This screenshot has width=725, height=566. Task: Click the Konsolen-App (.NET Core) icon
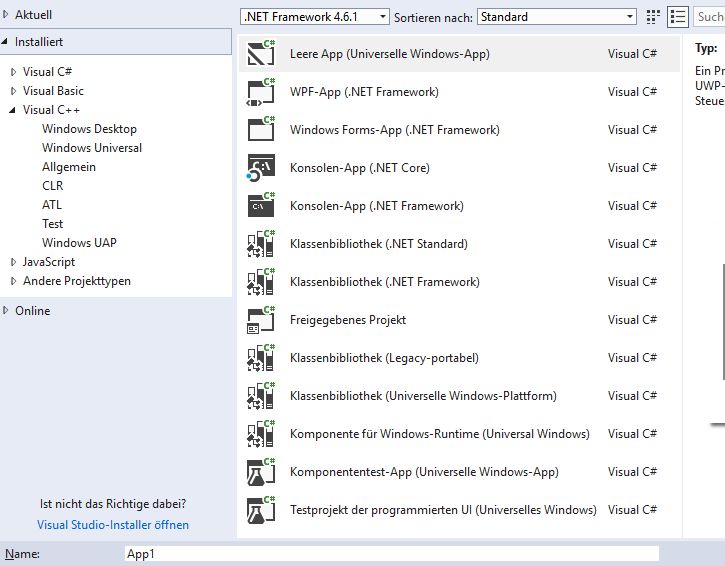[261, 167]
